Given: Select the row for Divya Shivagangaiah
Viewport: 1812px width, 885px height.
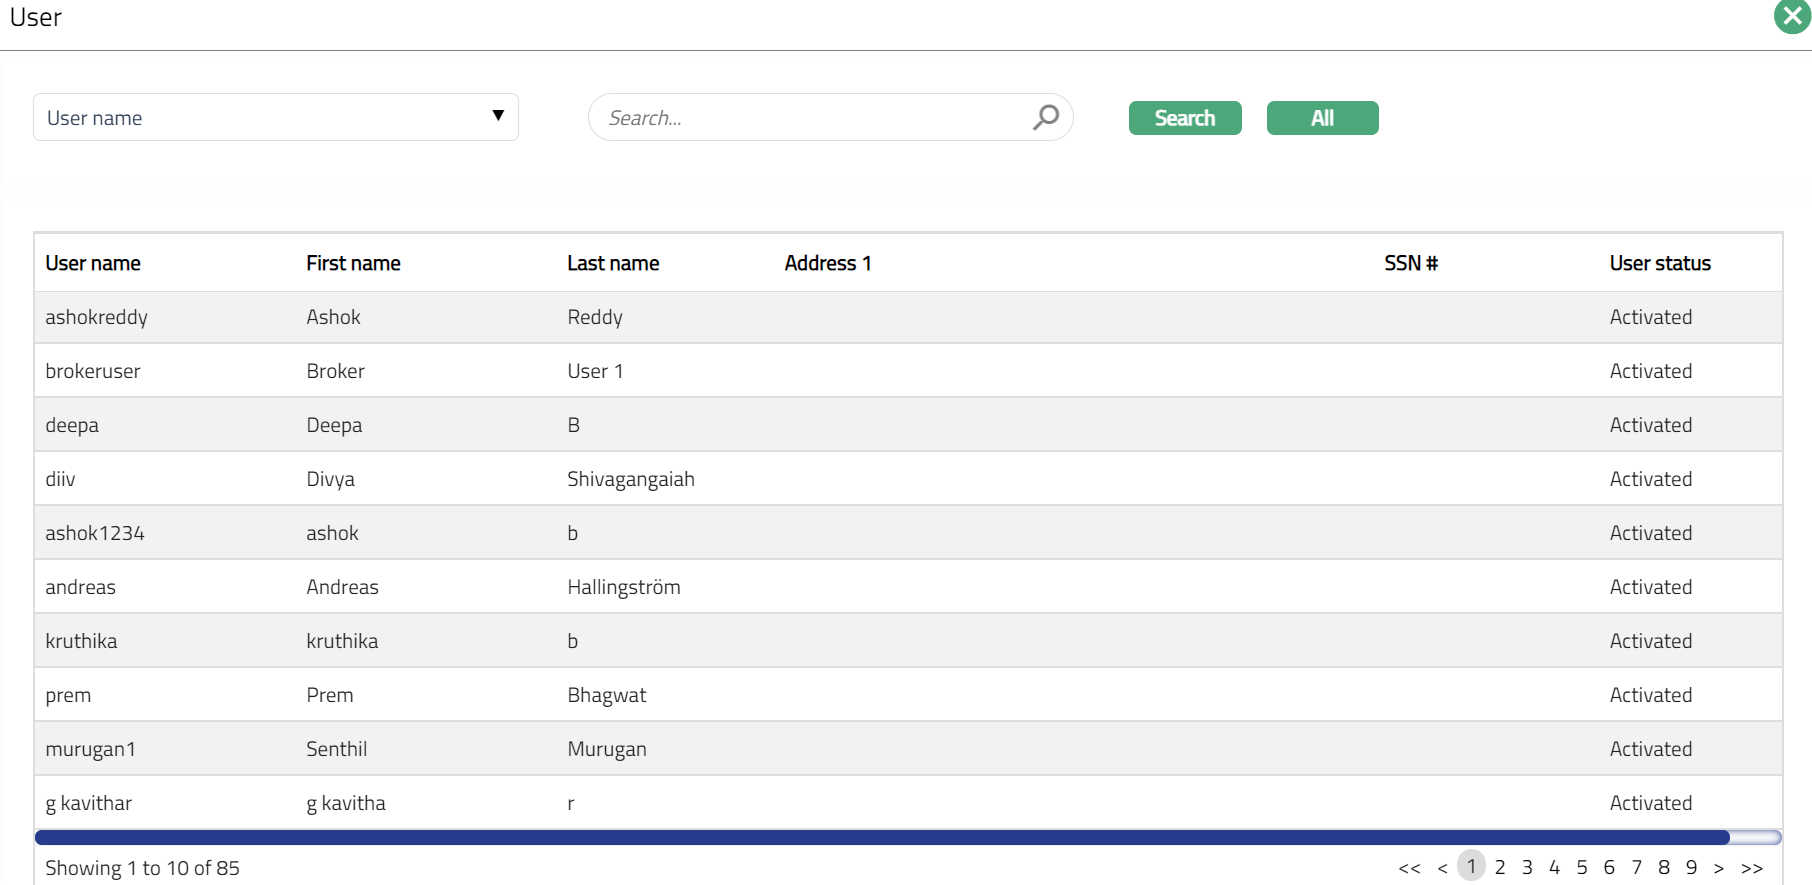Looking at the screenshot, I should (330, 479).
